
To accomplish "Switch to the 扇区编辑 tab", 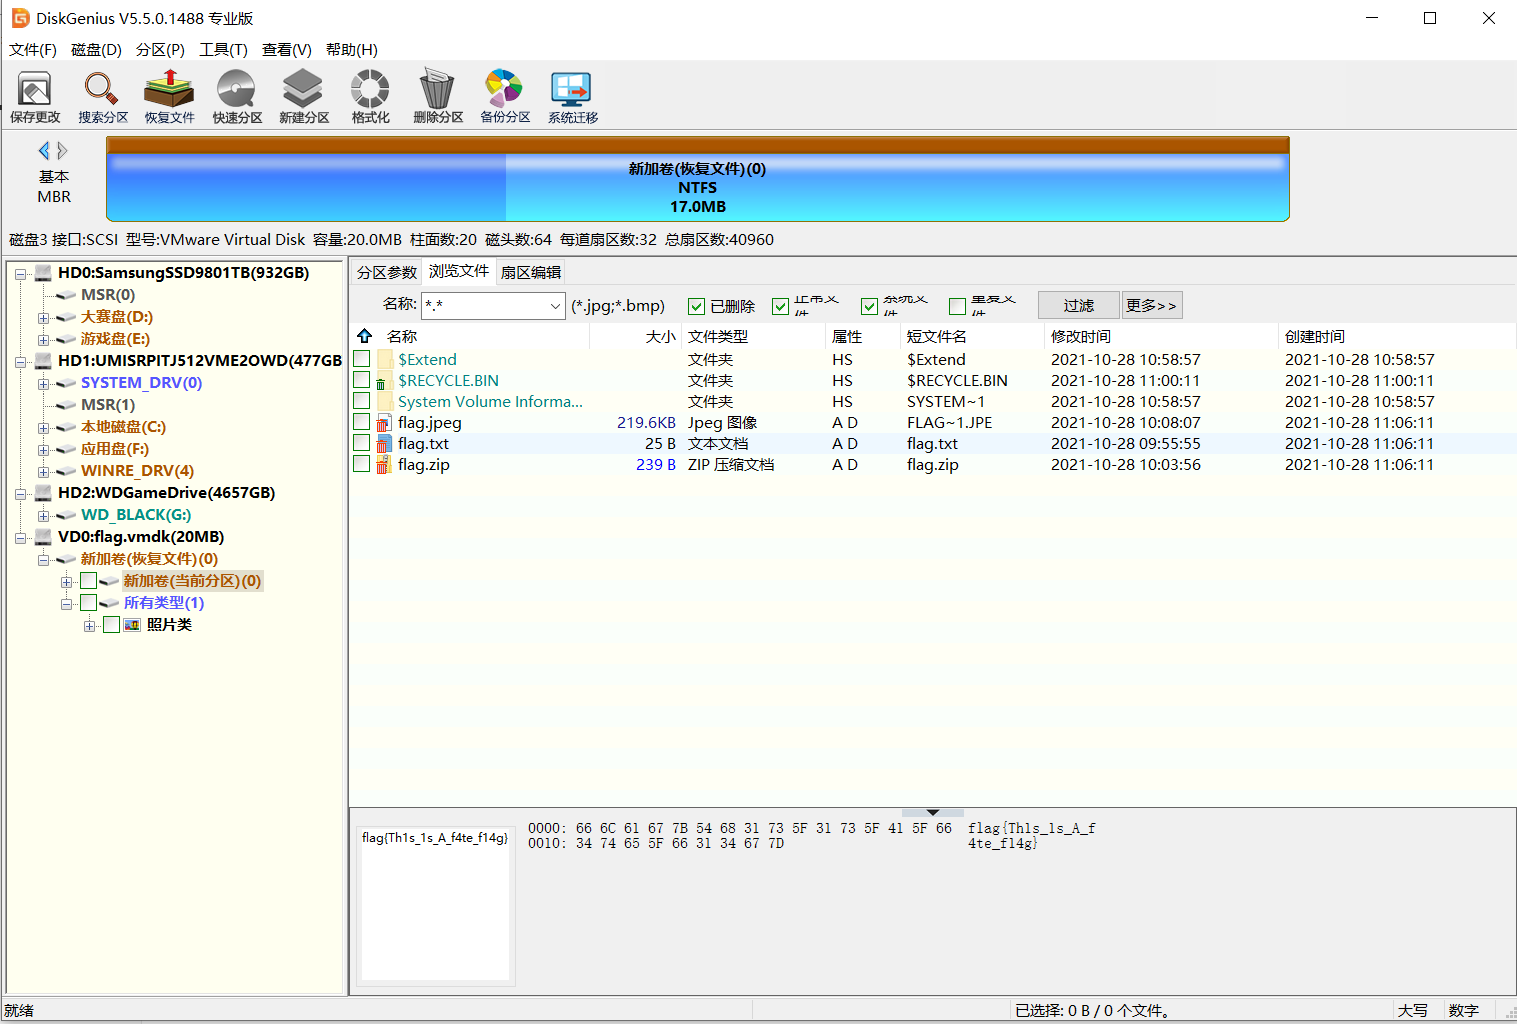I will [x=531, y=272].
